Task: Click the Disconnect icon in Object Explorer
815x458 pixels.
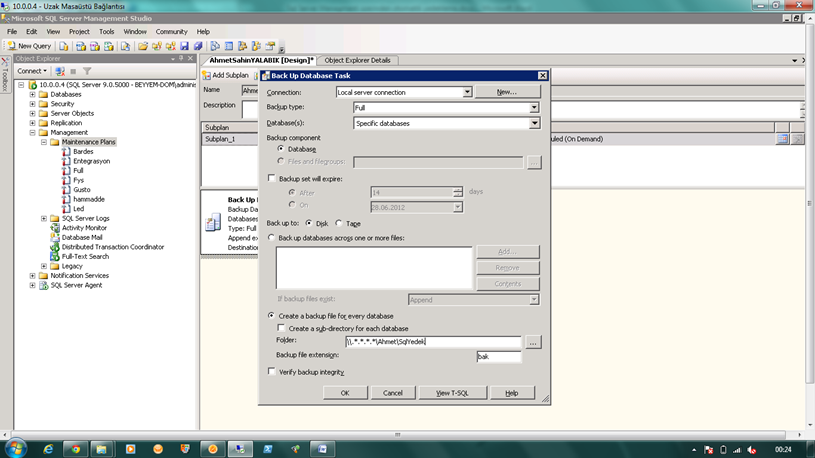Action: click(60, 71)
